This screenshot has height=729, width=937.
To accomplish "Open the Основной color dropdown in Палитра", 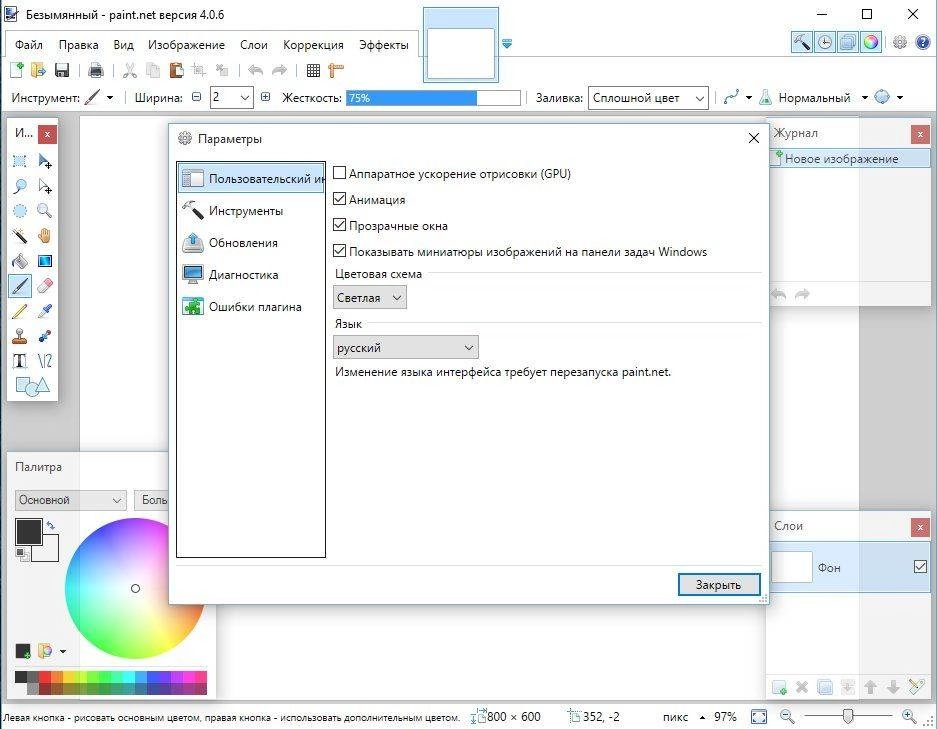I will point(71,500).
